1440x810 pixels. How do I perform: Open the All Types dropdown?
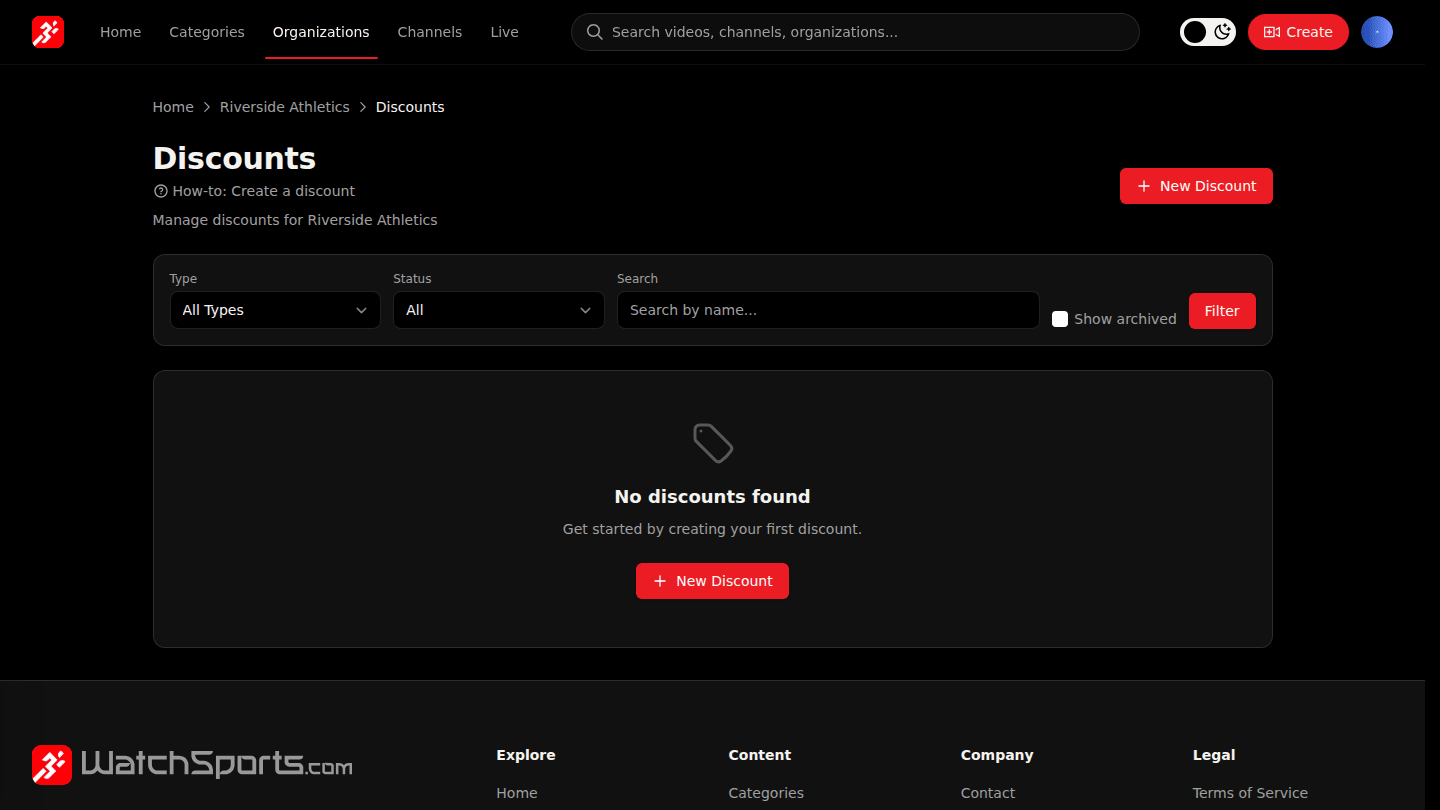[x=275, y=310]
